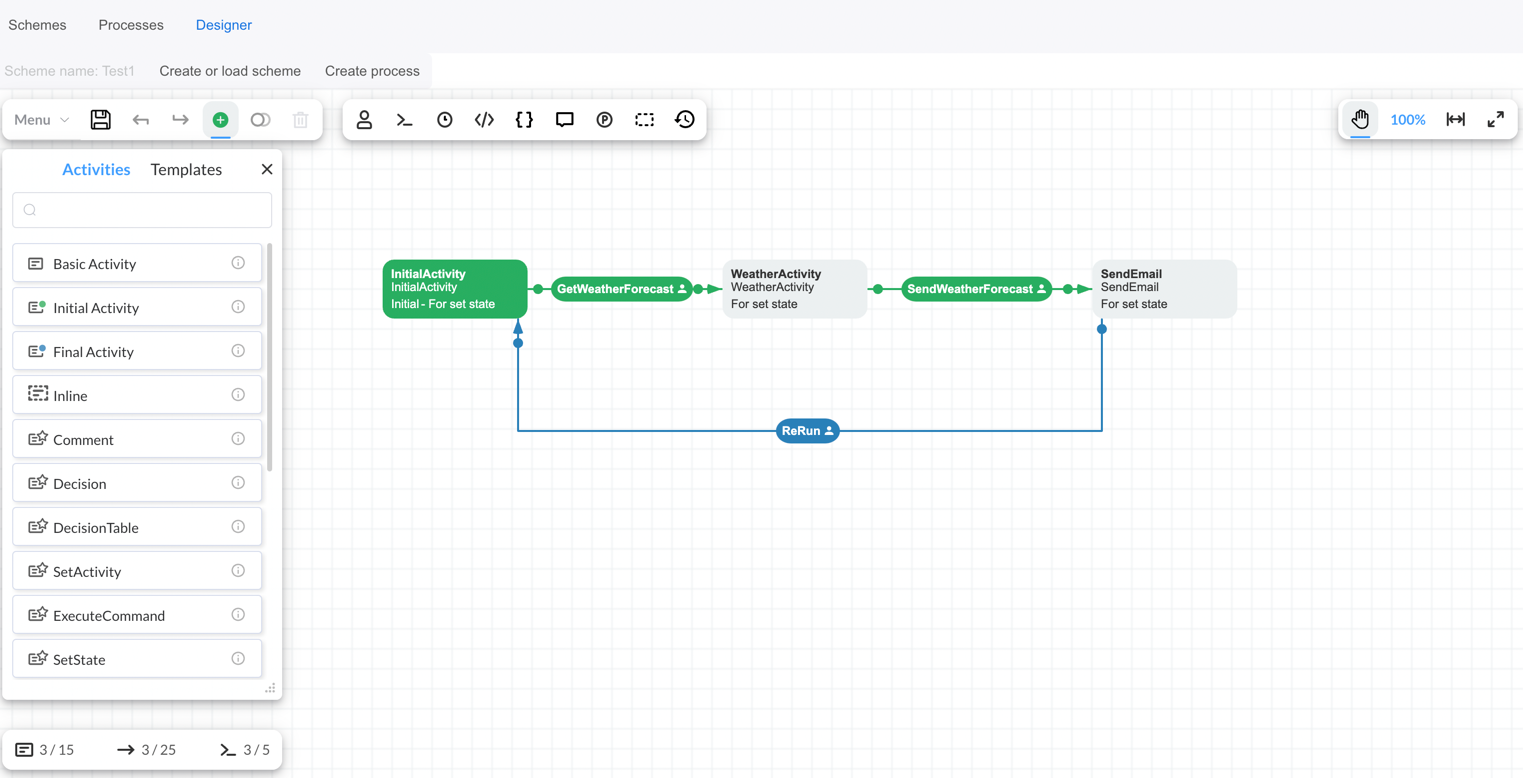1523x778 pixels.
Task: Select the Decision list item
Action: [x=137, y=484]
